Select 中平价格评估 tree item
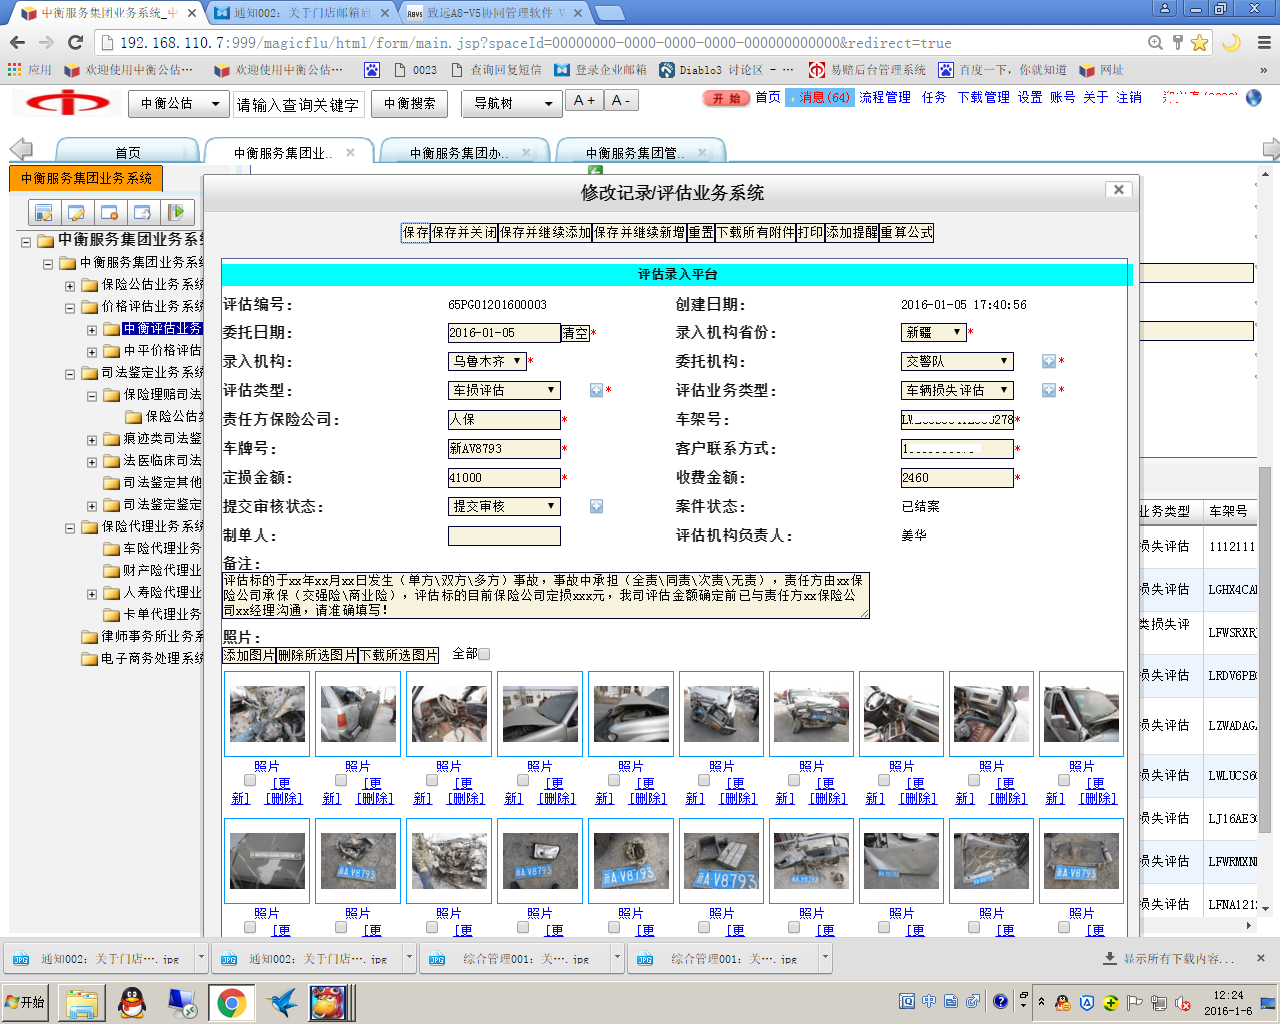1280x1024 pixels. 162,351
